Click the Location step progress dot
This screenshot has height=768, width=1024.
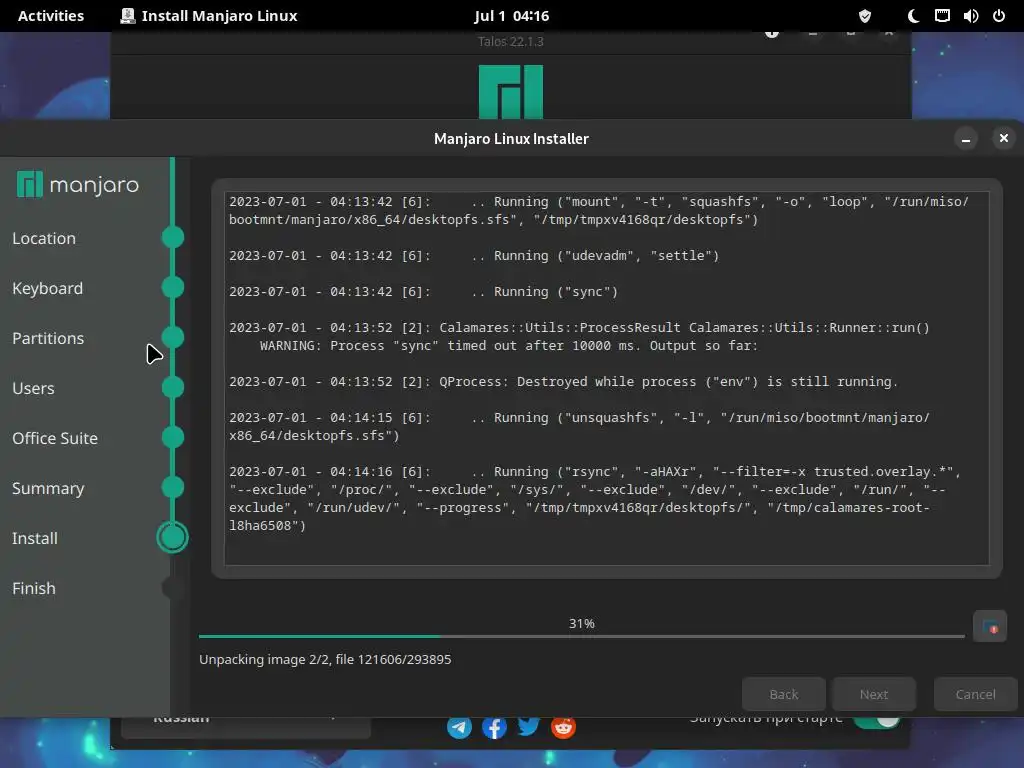tap(172, 237)
